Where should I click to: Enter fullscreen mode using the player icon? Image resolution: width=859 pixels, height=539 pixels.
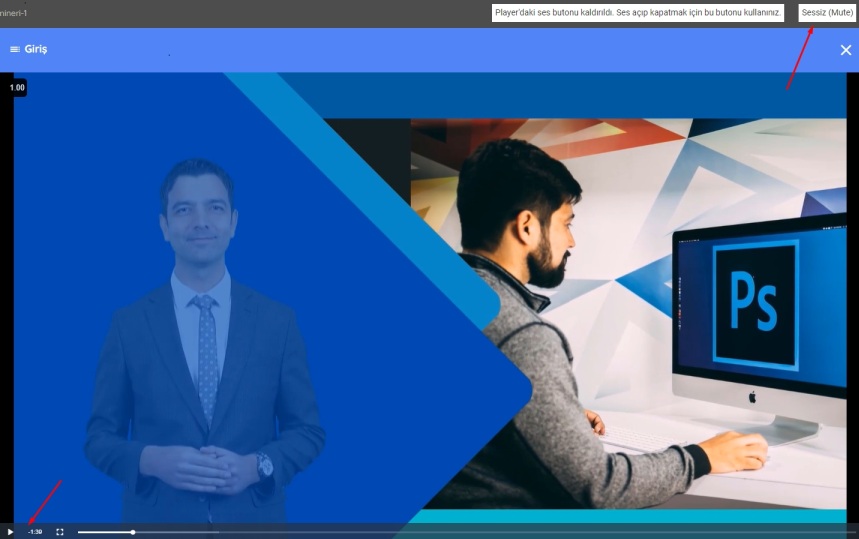60,532
